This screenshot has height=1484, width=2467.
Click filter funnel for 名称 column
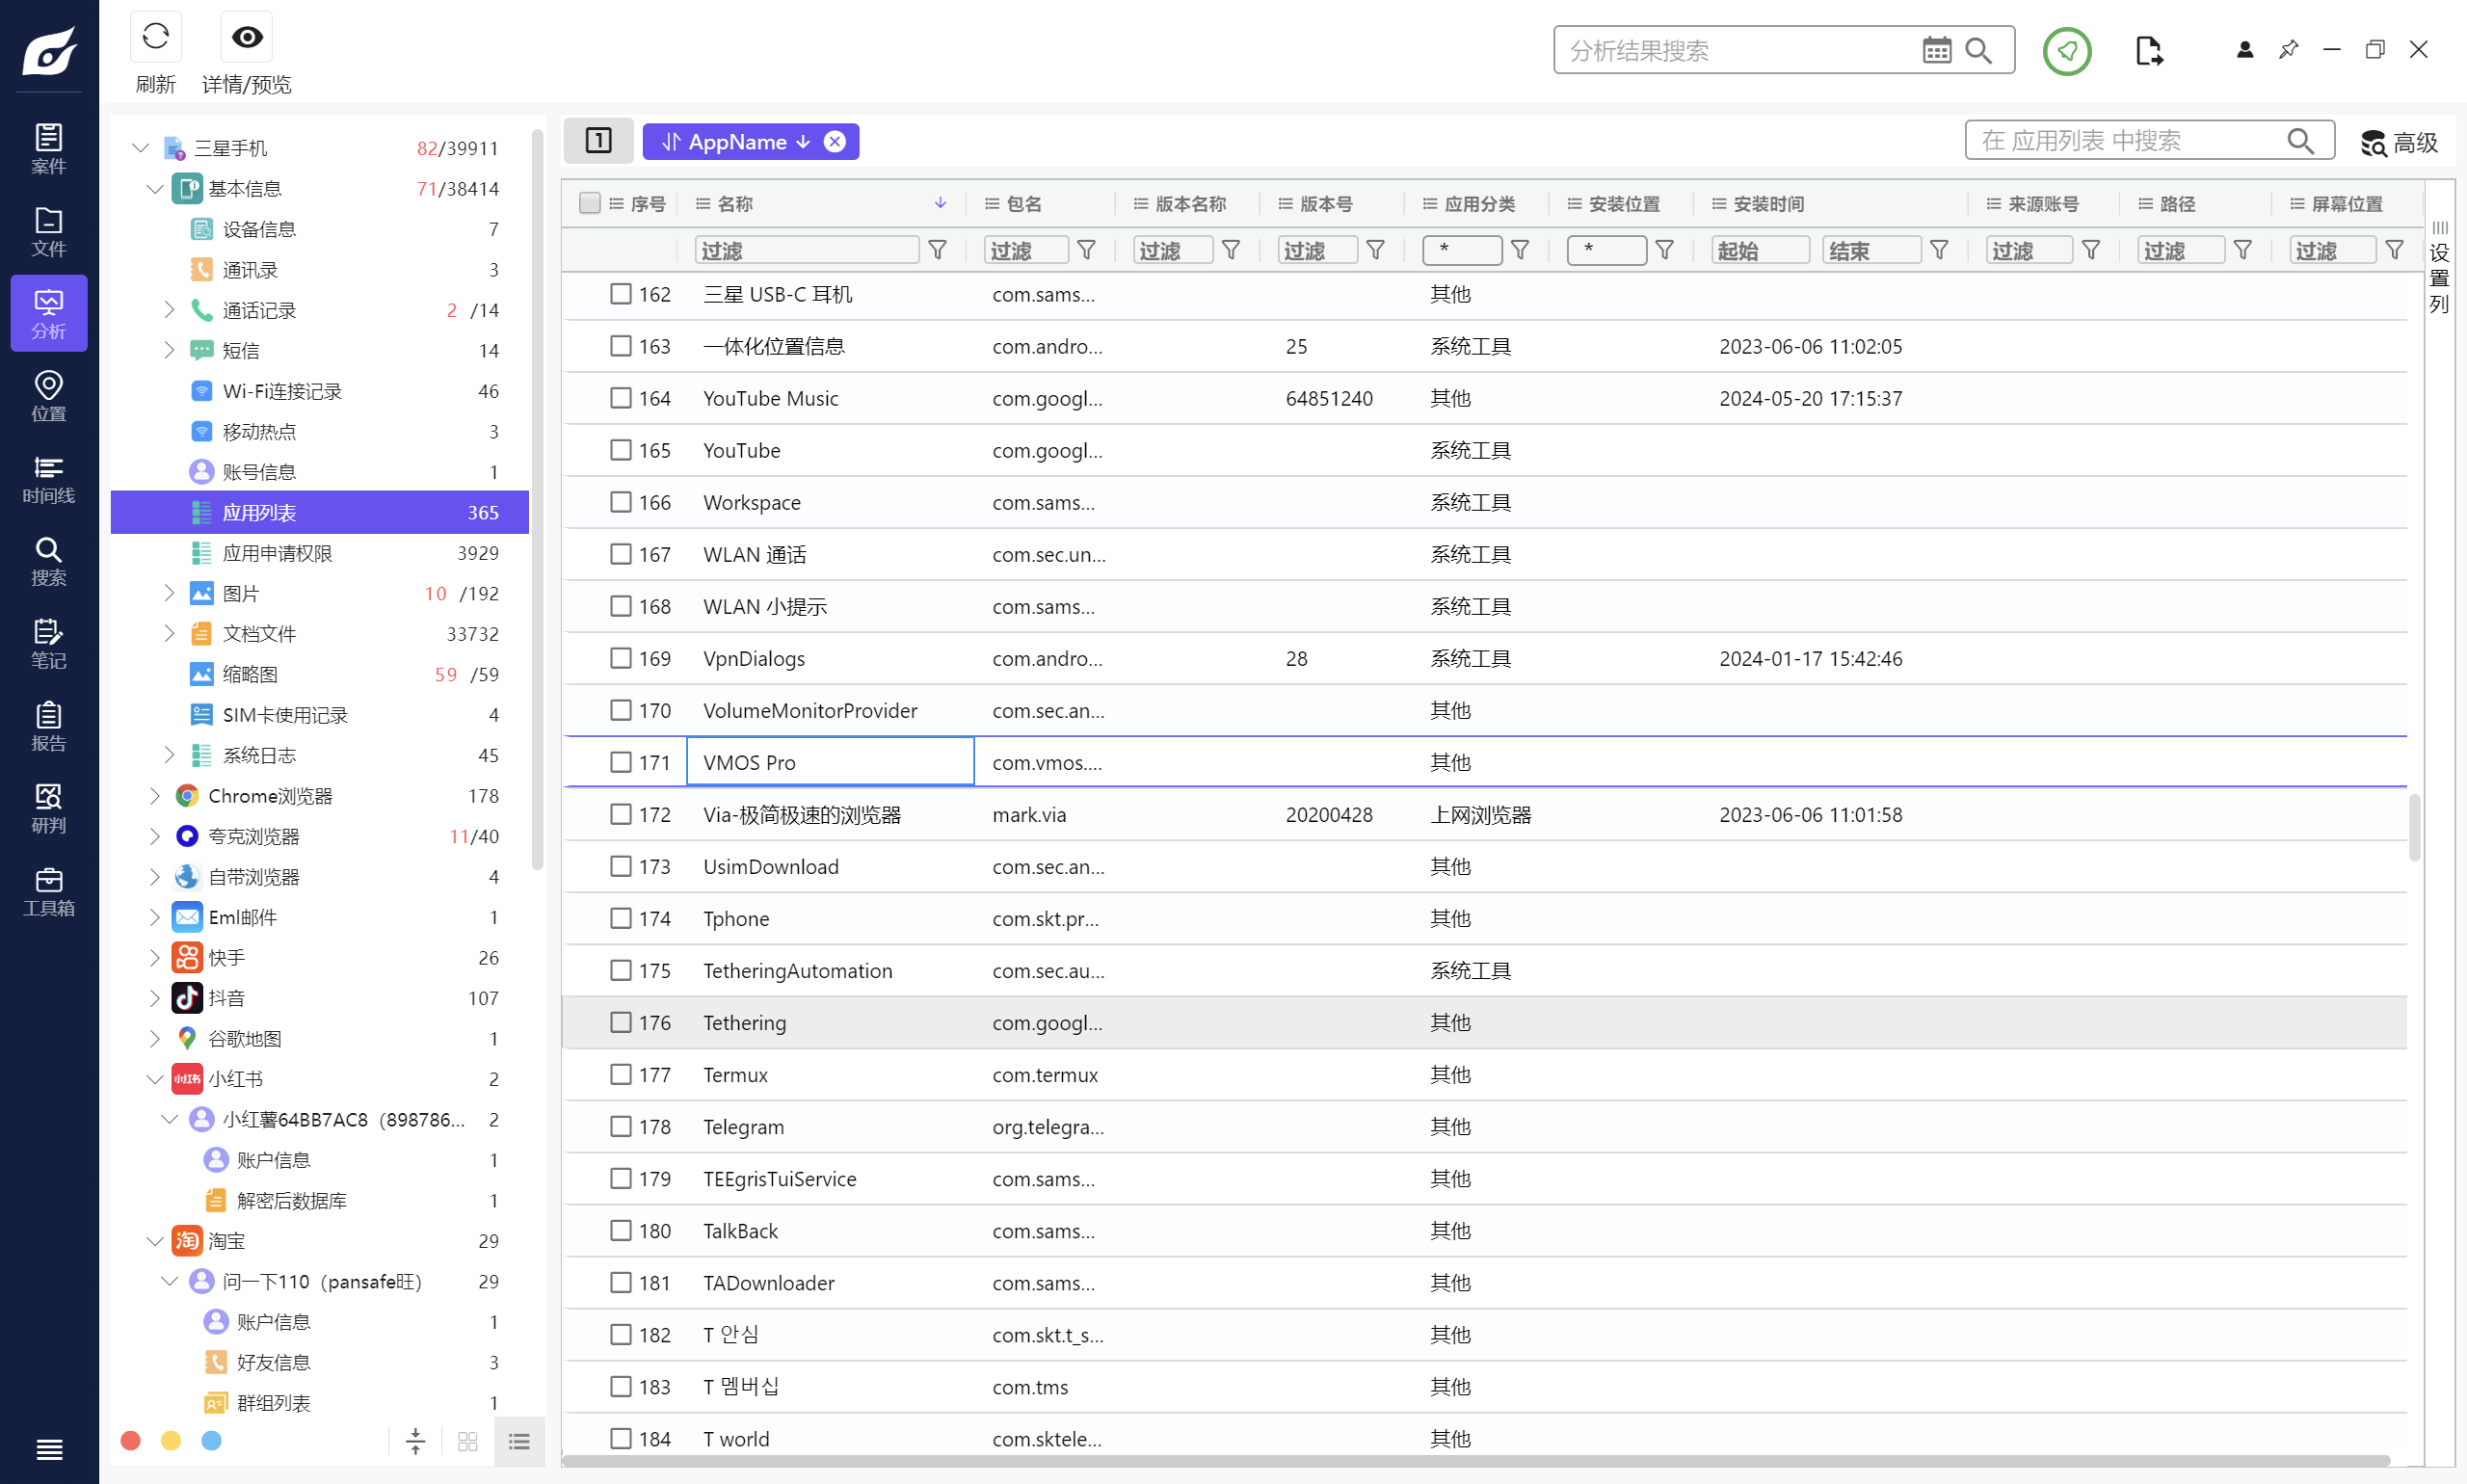pos(938,250)
